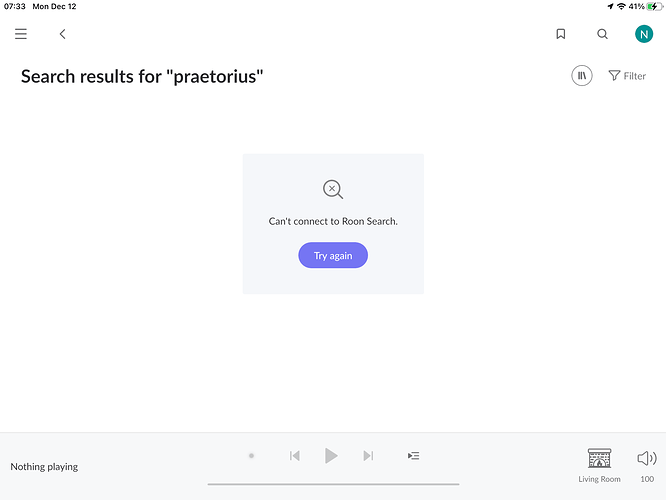Click the Nothing playing label
Screen dimensions: 666x500
pos(44,466)
